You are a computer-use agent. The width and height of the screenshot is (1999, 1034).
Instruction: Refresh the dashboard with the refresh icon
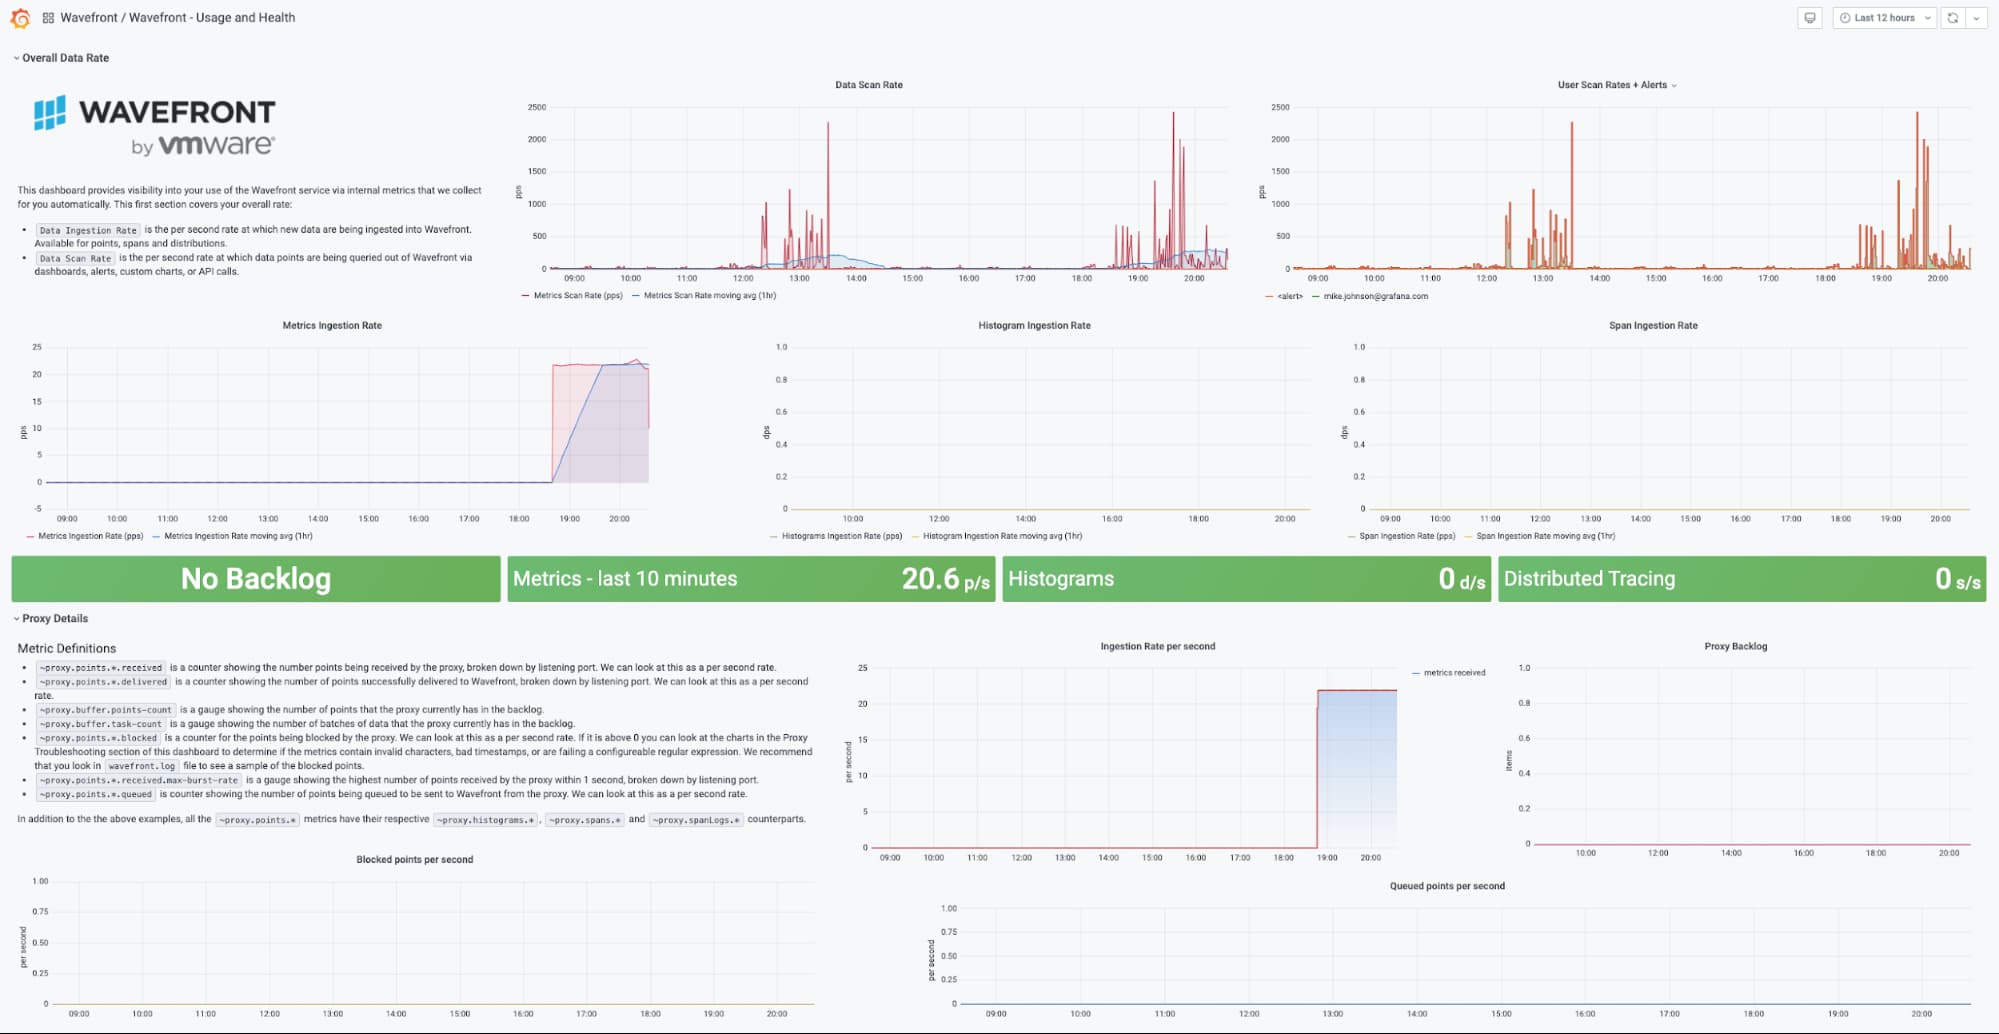click(1952, 18)
